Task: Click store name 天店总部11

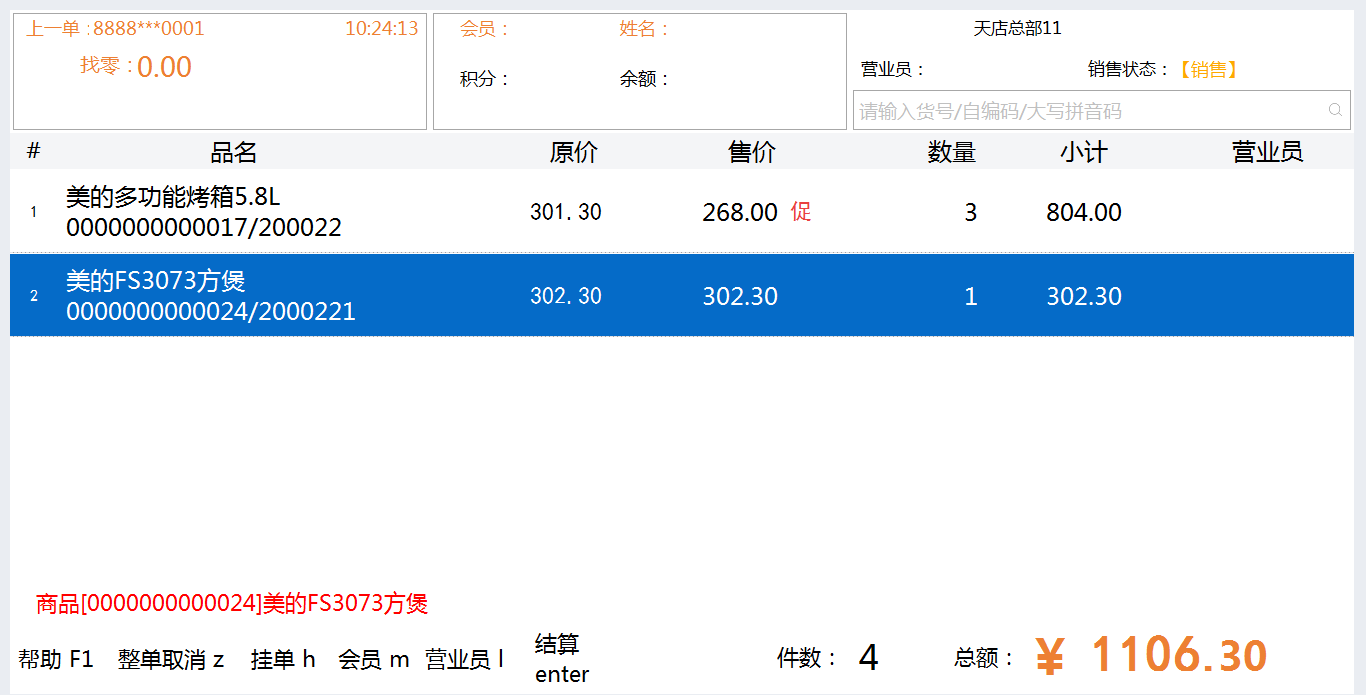Action: (1018, 28)
